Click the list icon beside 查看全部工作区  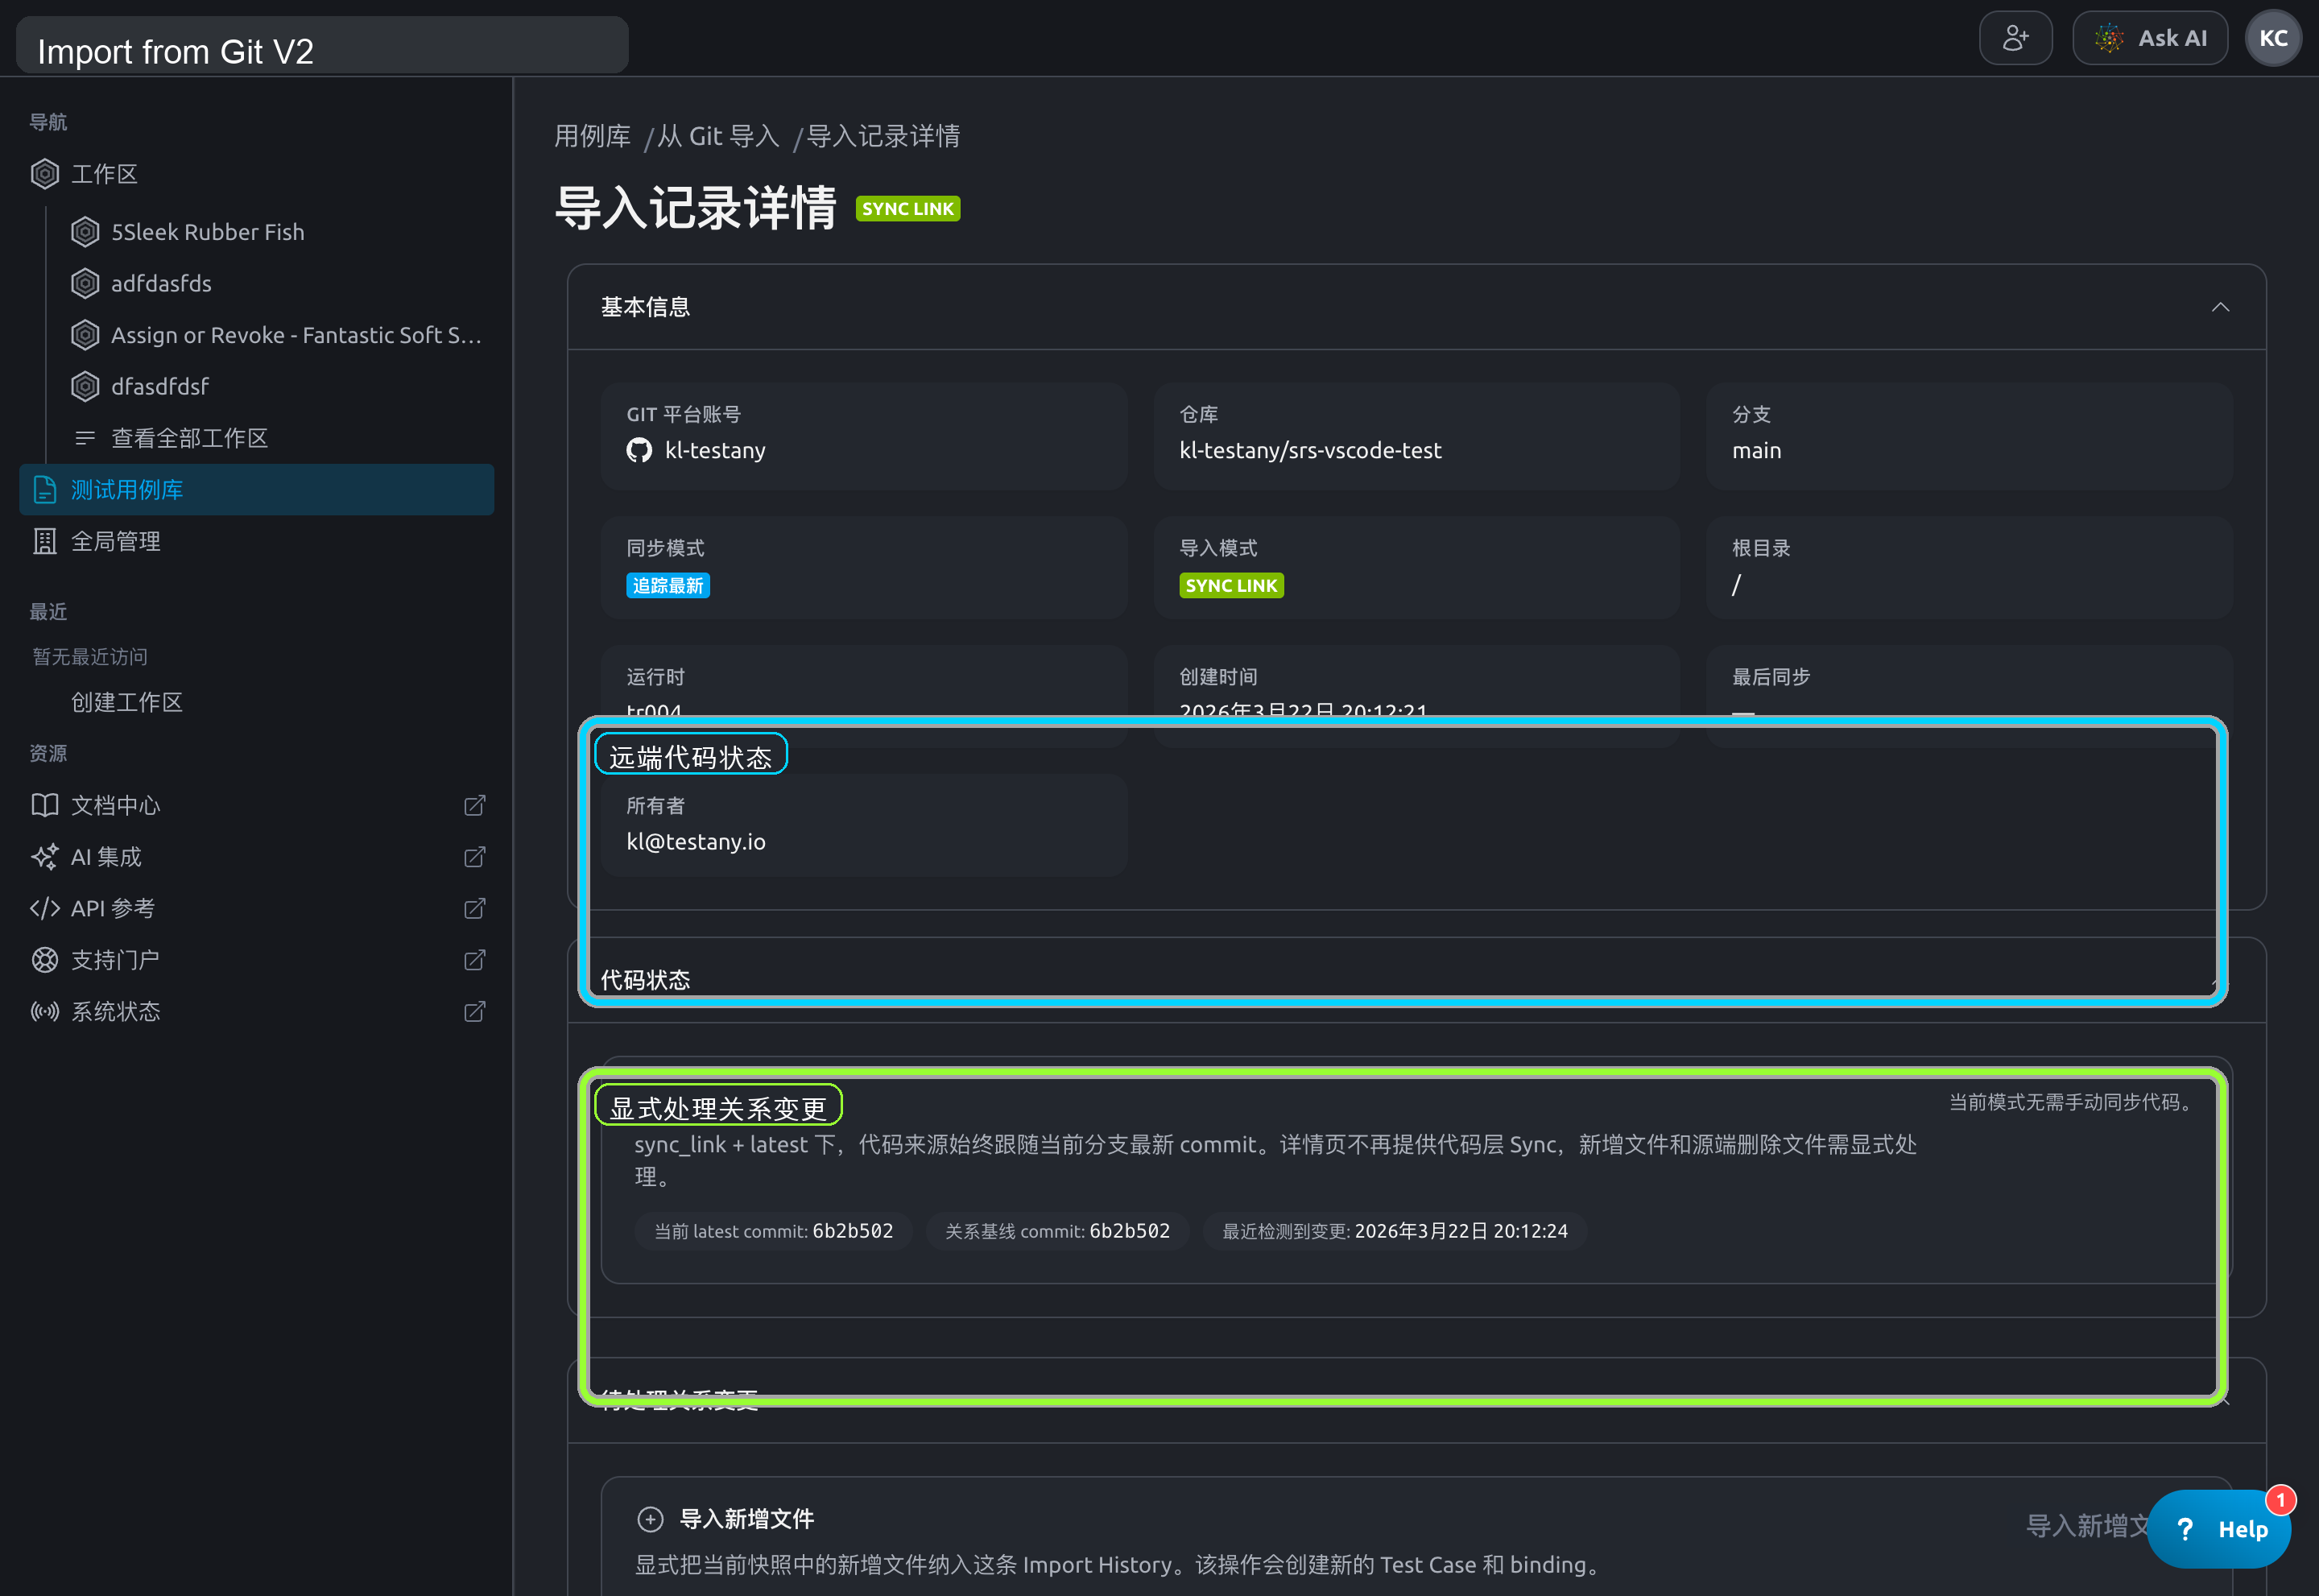tap(85, 438)
